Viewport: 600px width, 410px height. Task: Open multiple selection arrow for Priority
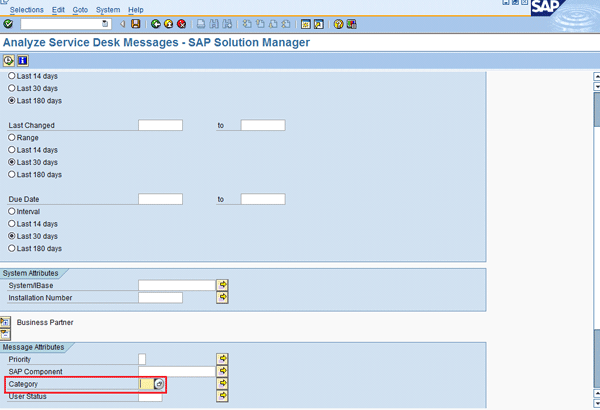(222, 359)
